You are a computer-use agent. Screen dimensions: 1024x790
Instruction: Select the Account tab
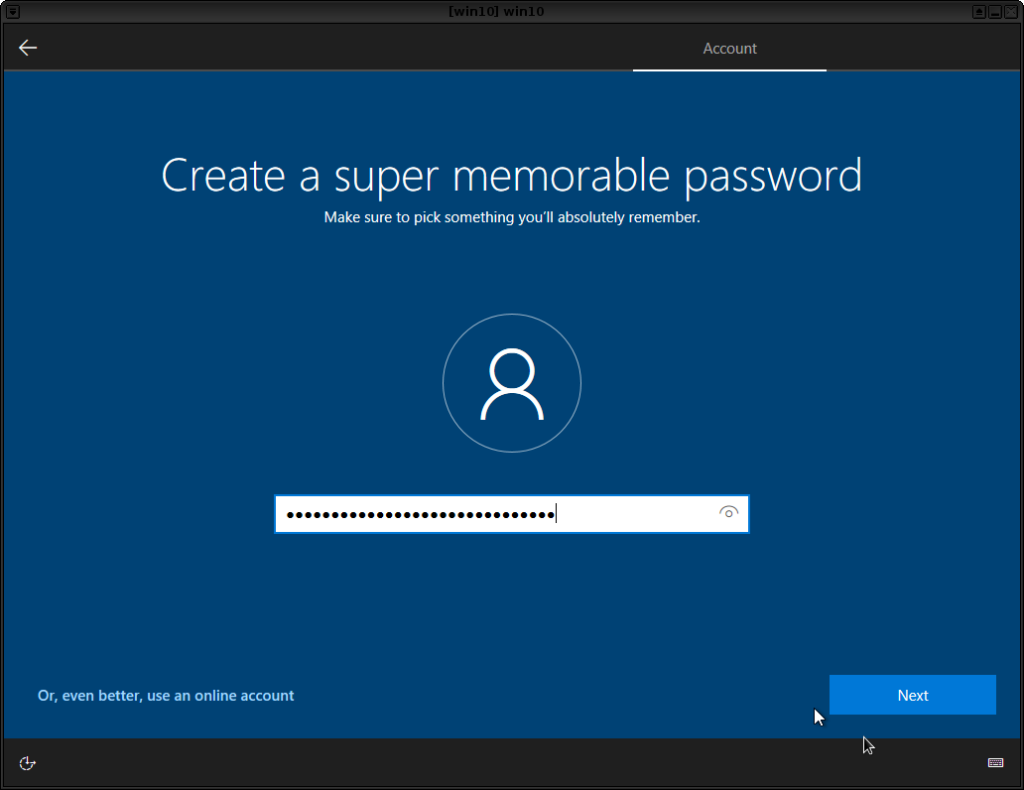click(x=729, y=48)
